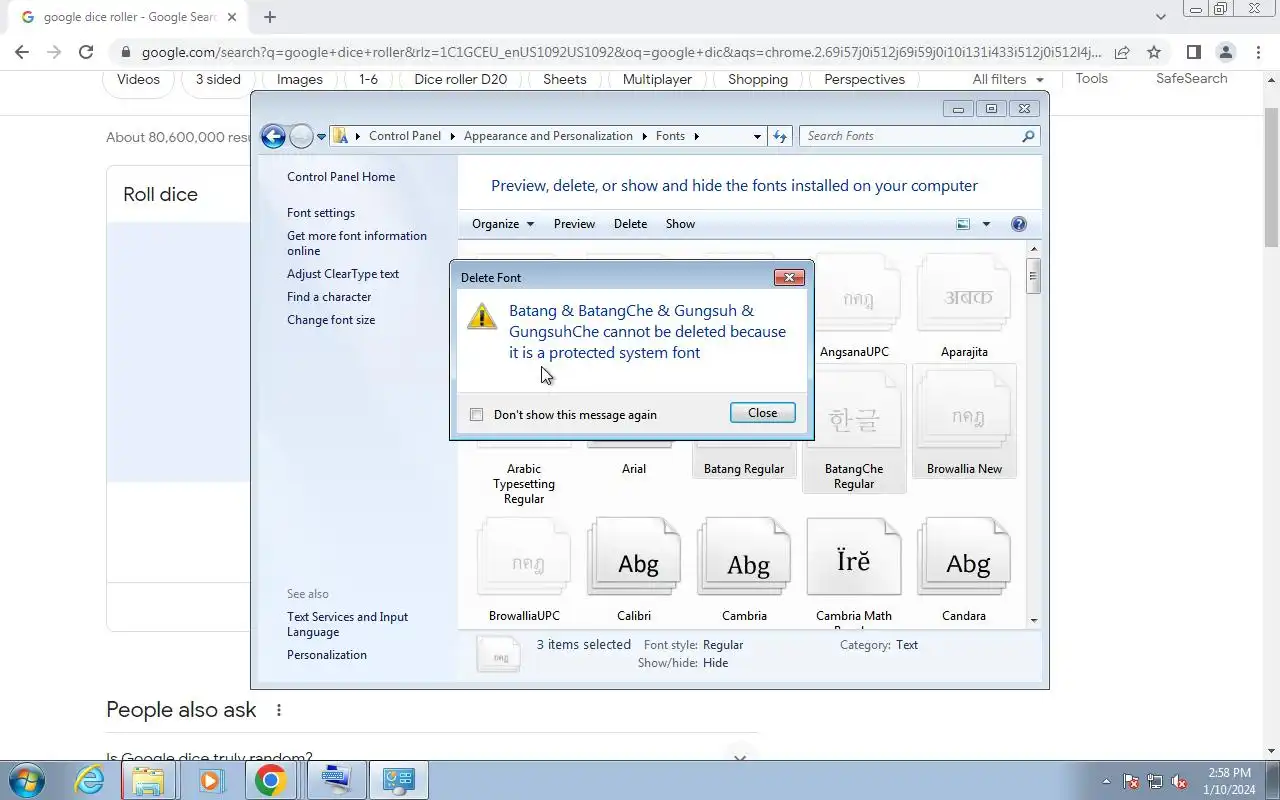Refresh the Fonts folder address bar
This screenshot has width=1280, height=800.
(x=780, y=136)
